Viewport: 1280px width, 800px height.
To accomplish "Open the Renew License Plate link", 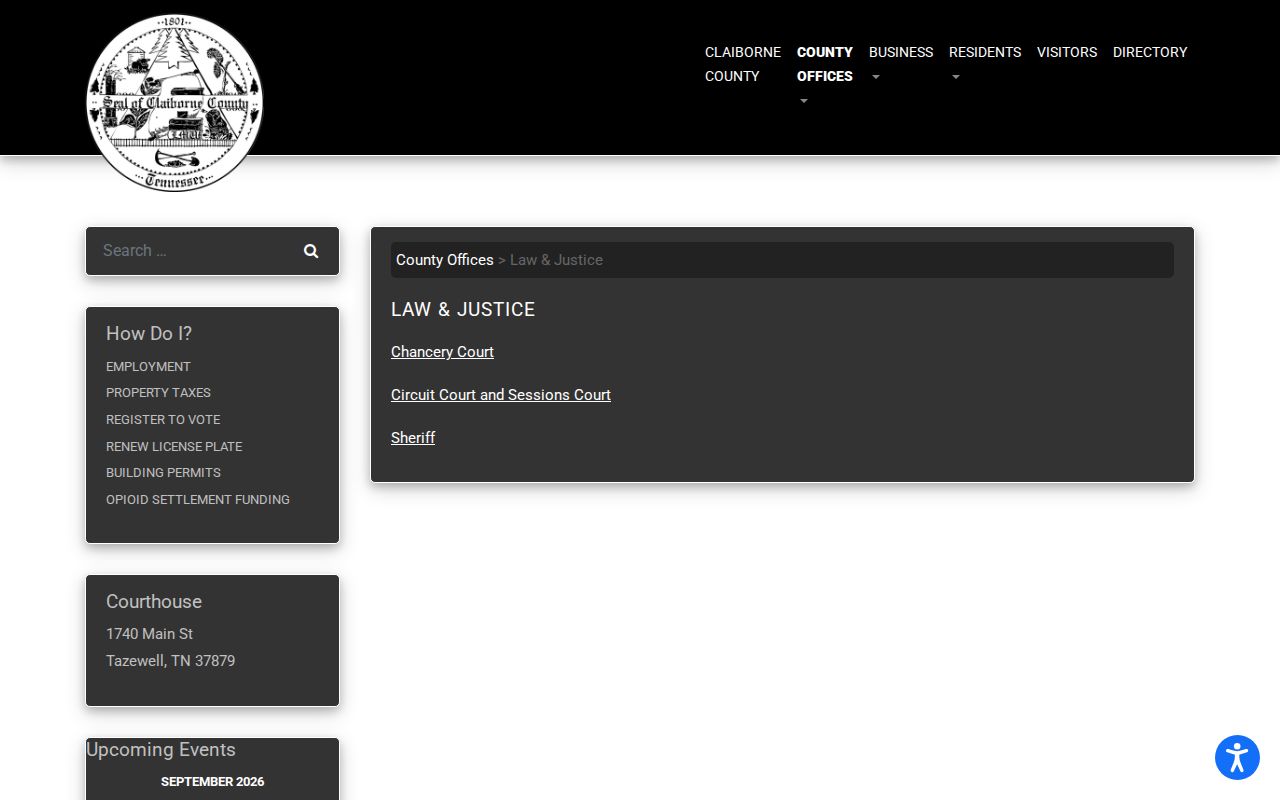I will 174,447.
